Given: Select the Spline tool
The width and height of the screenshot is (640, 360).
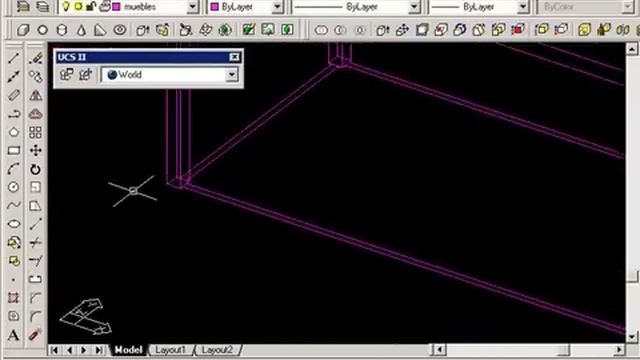Looking at the screenshot, I should pyautogui.click(x=13, y=206).
